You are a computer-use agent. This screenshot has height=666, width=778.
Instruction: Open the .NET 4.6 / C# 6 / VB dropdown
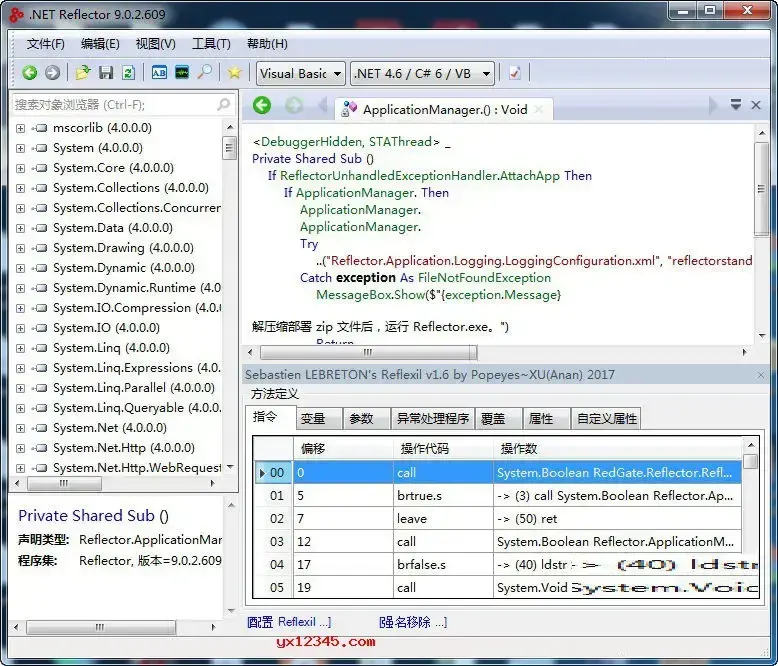[422, 73]
